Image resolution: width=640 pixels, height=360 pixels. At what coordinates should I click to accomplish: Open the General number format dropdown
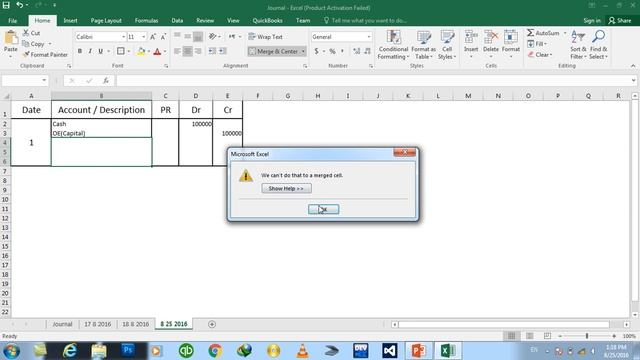(x=369, y=37)
